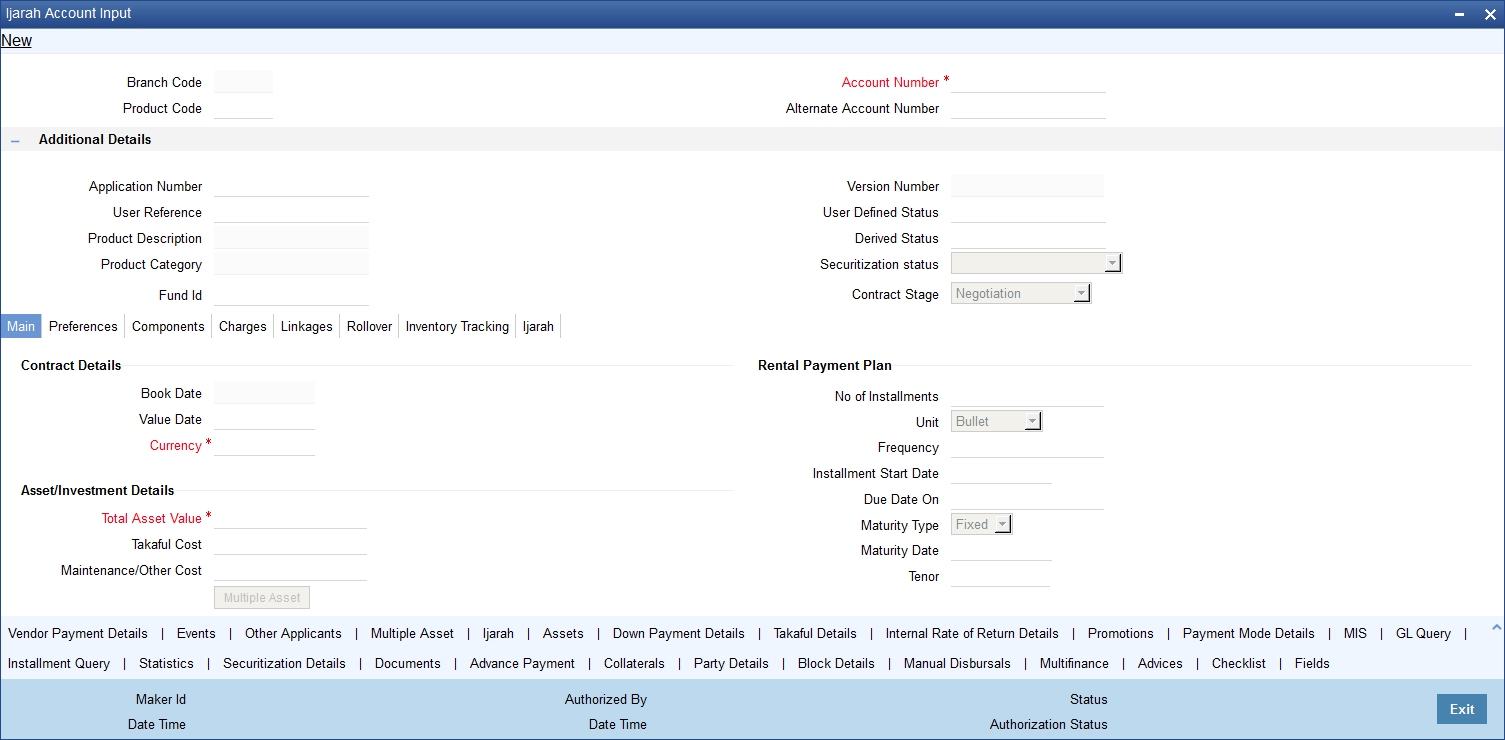Open Manual Disbursals link

[x=957, y=664]
